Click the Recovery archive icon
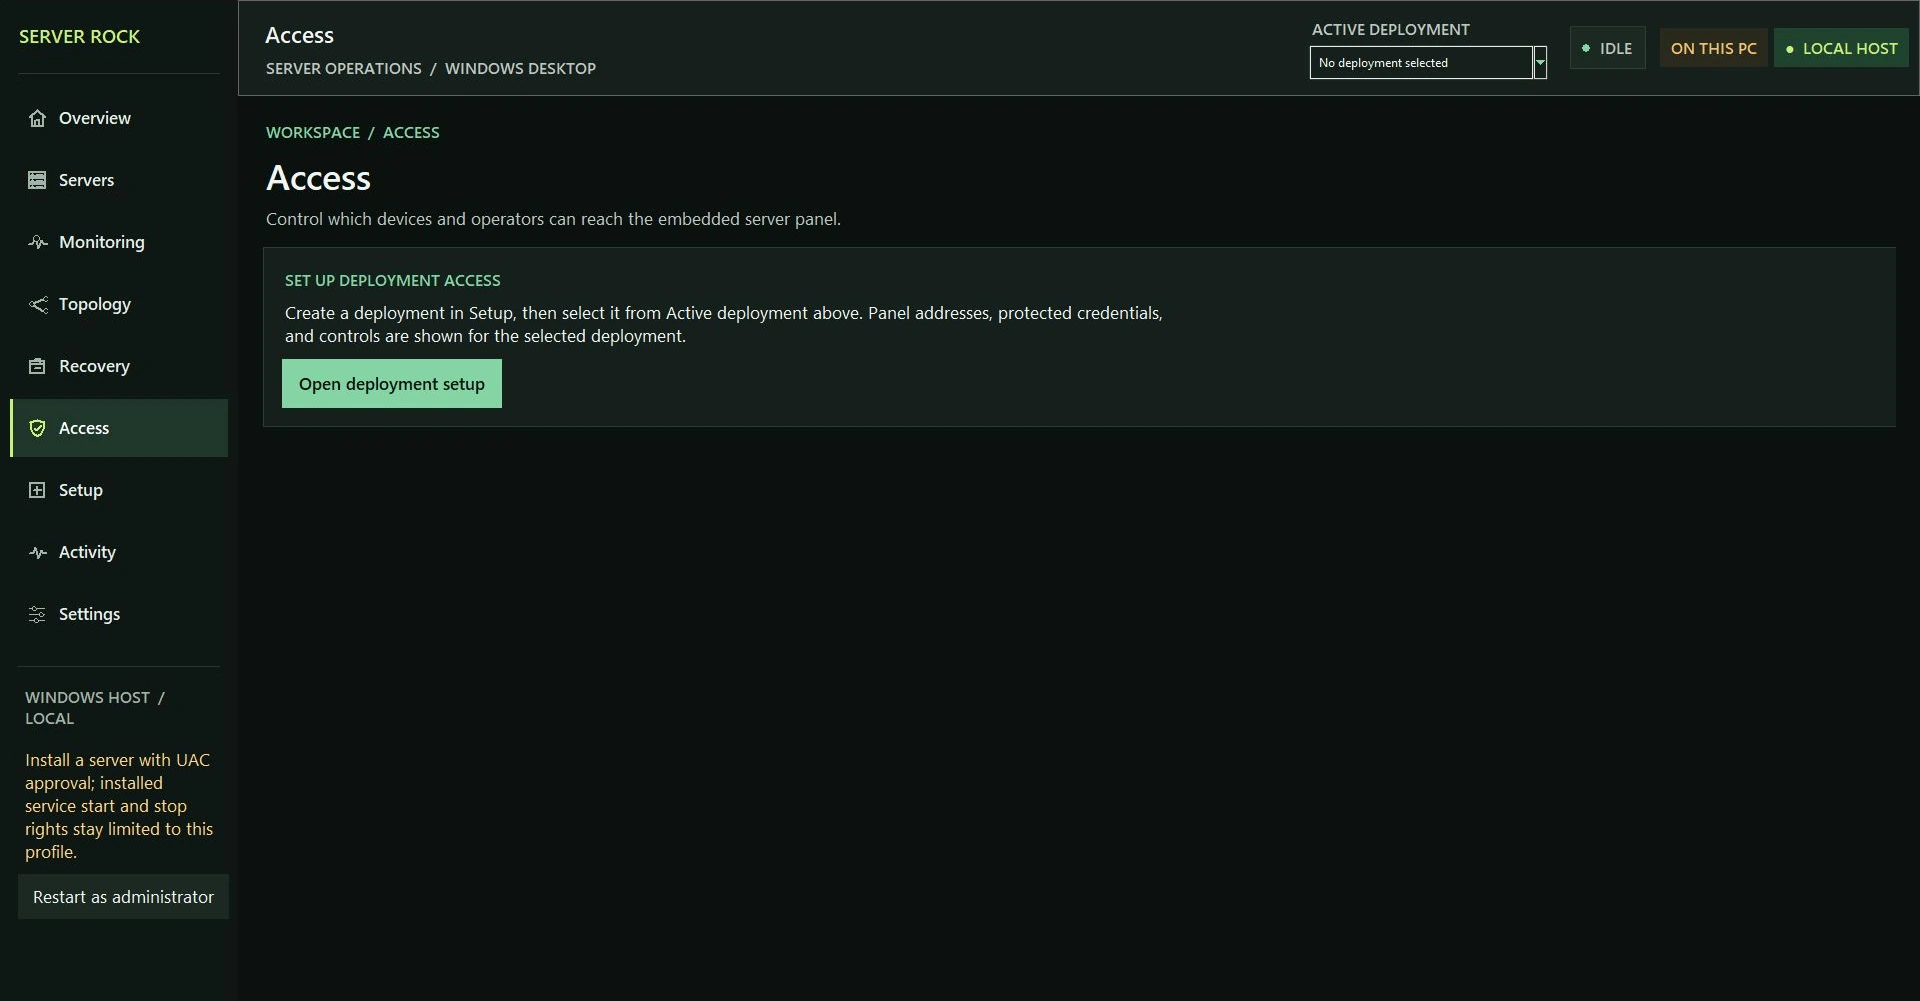This screenshot has height=1001, width=1920. [37, 366]
